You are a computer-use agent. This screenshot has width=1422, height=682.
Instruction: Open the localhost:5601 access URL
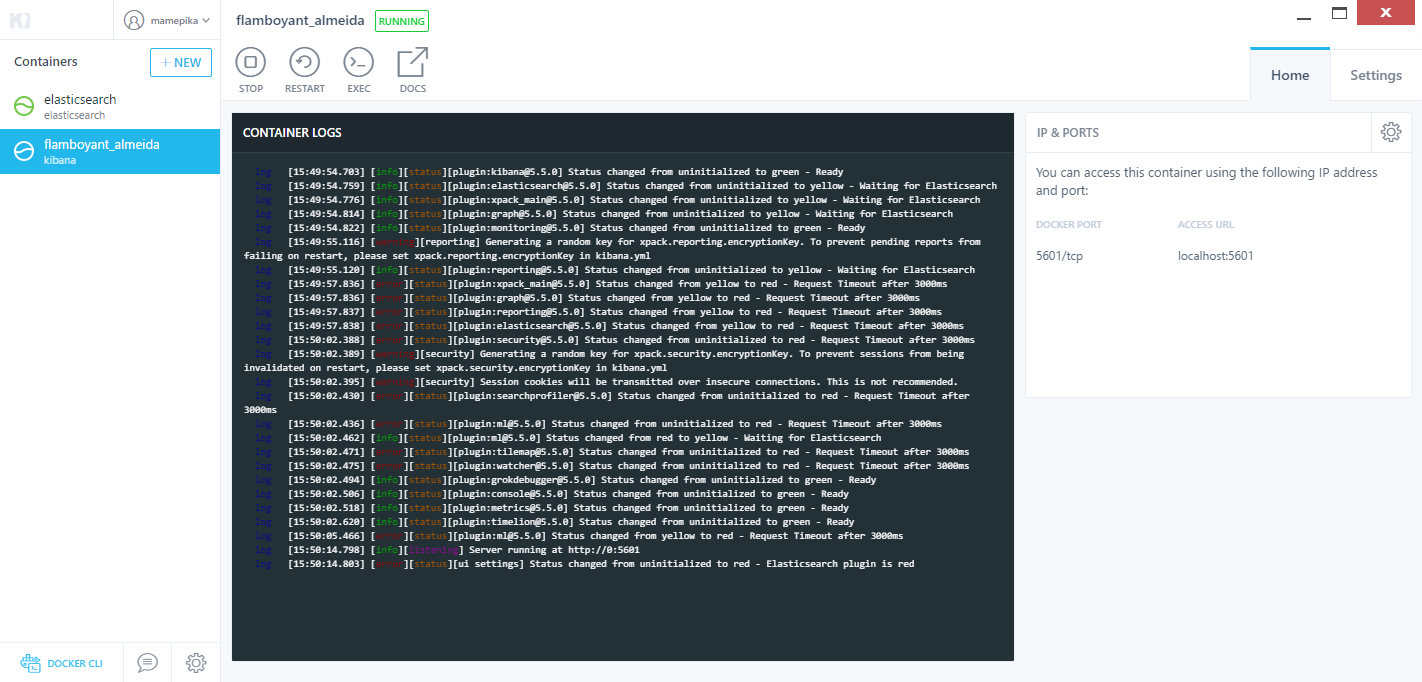tap(1216, 256)
